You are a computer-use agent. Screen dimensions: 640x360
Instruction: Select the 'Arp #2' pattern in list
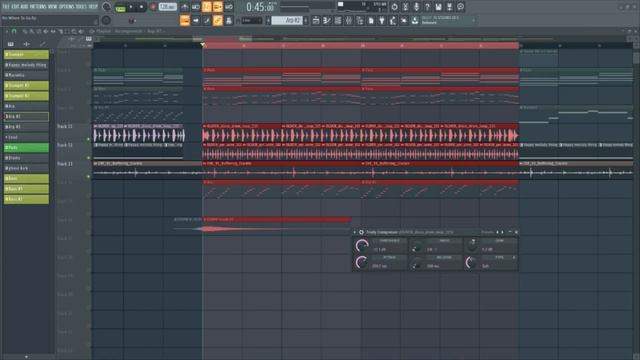[x=26, y=116]
